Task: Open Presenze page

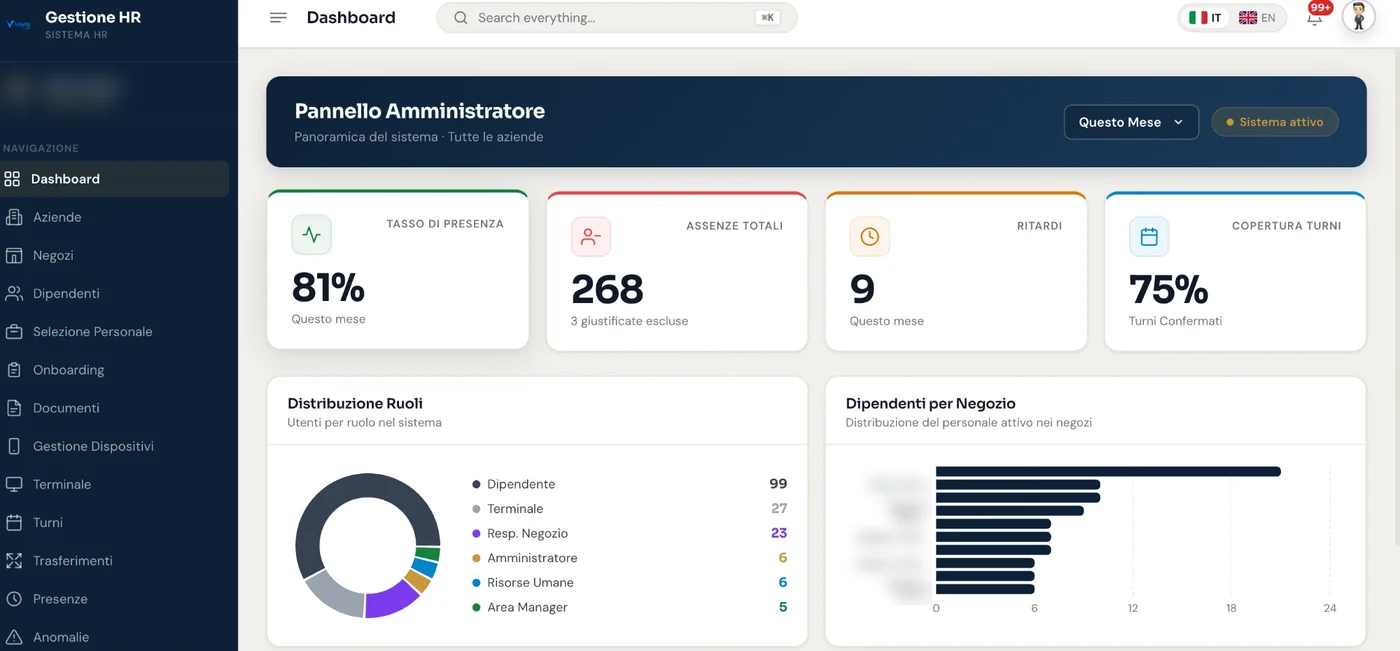Action: (115, 599)
